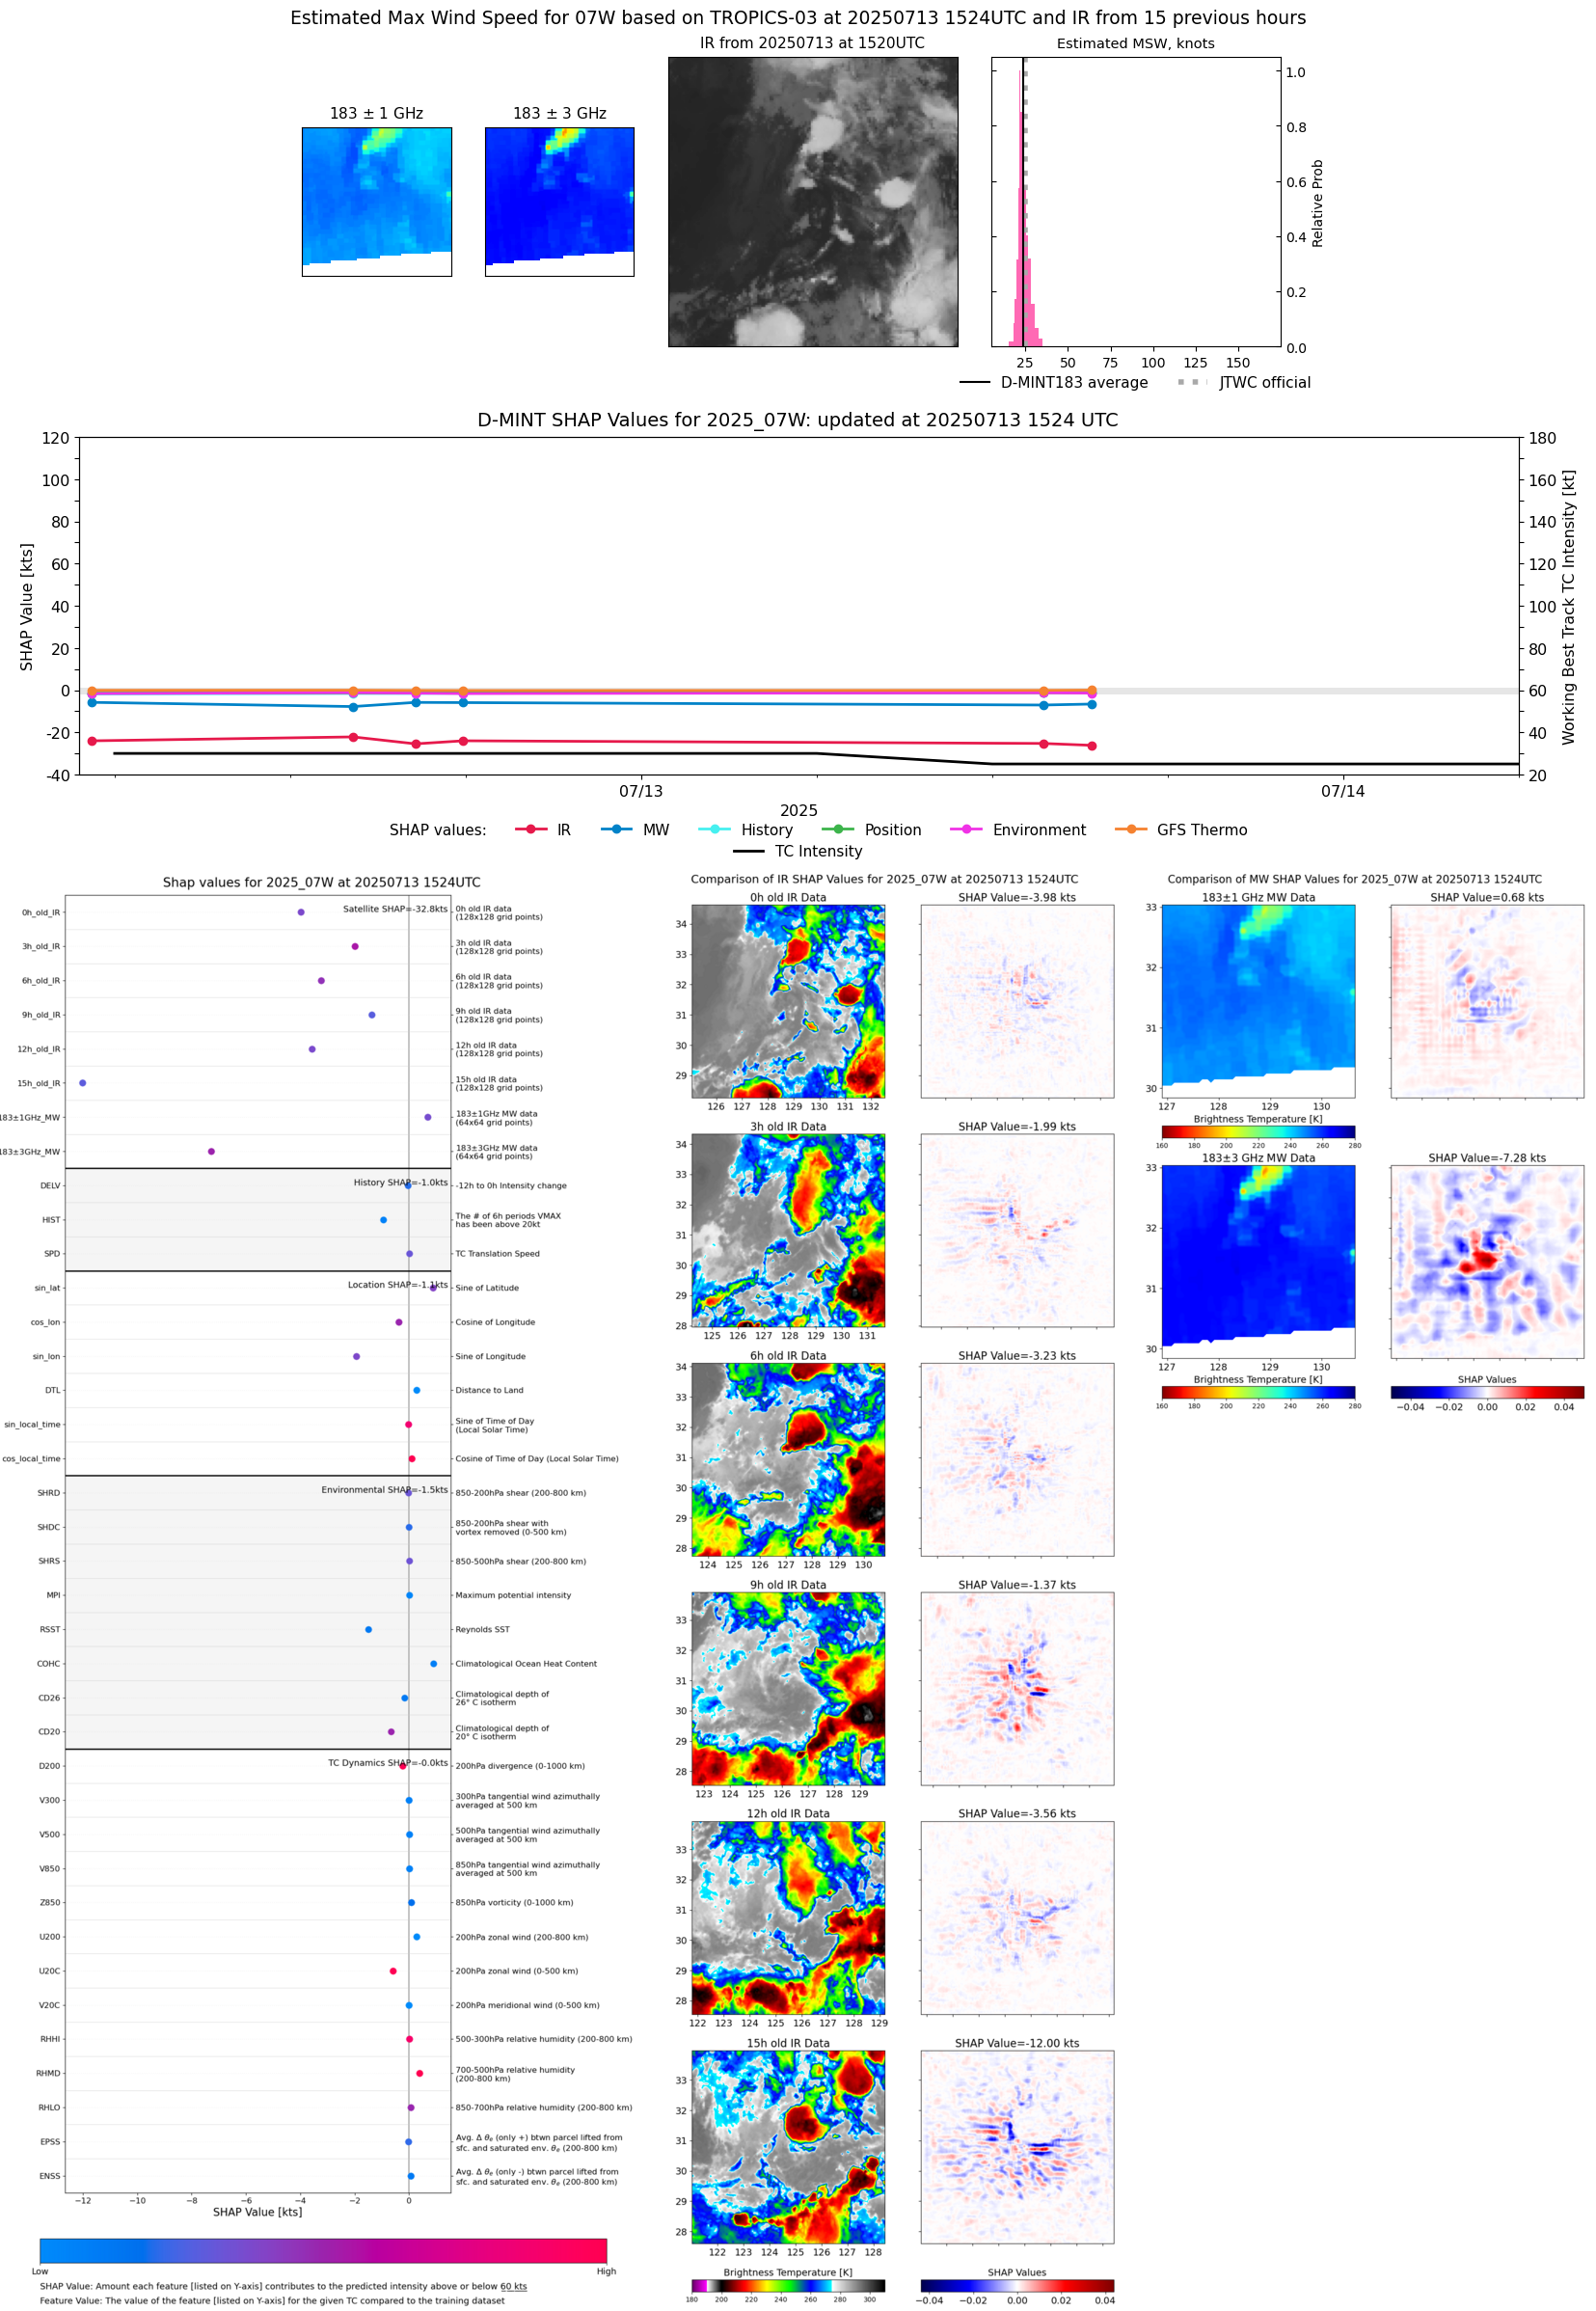Click the Environment legend entry
Screen dimensions: 1596x2311
(1018, 830)
